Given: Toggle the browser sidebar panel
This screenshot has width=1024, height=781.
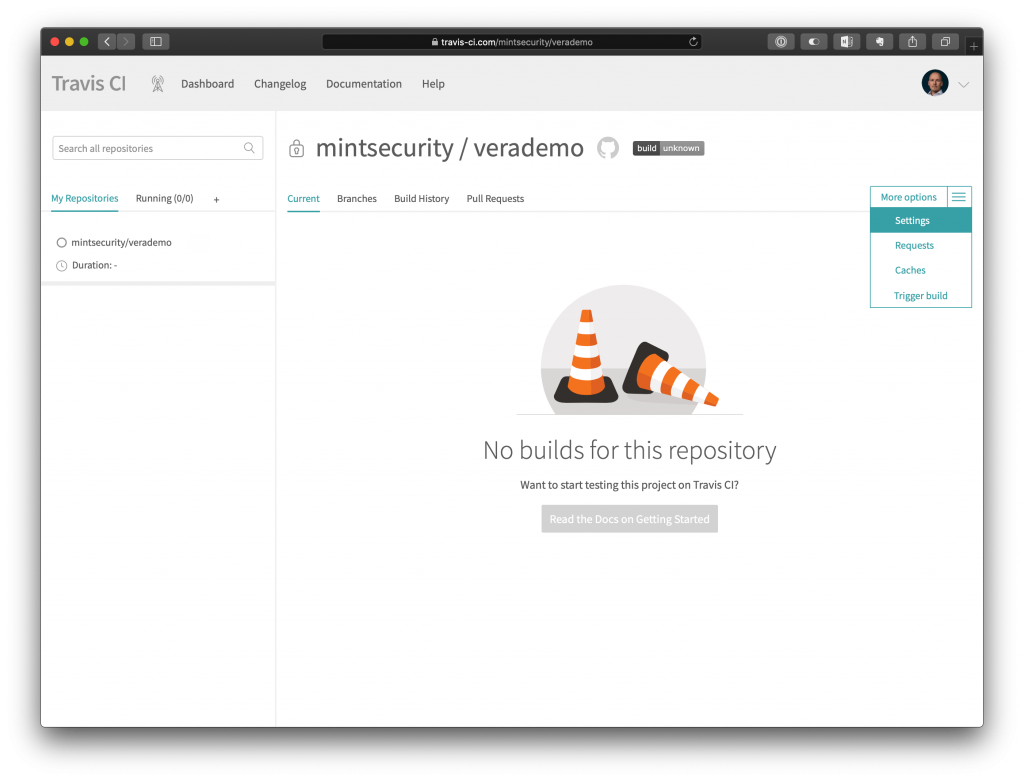Looking at the screenshot, I should pyautogui.click(x=155, y=41).
